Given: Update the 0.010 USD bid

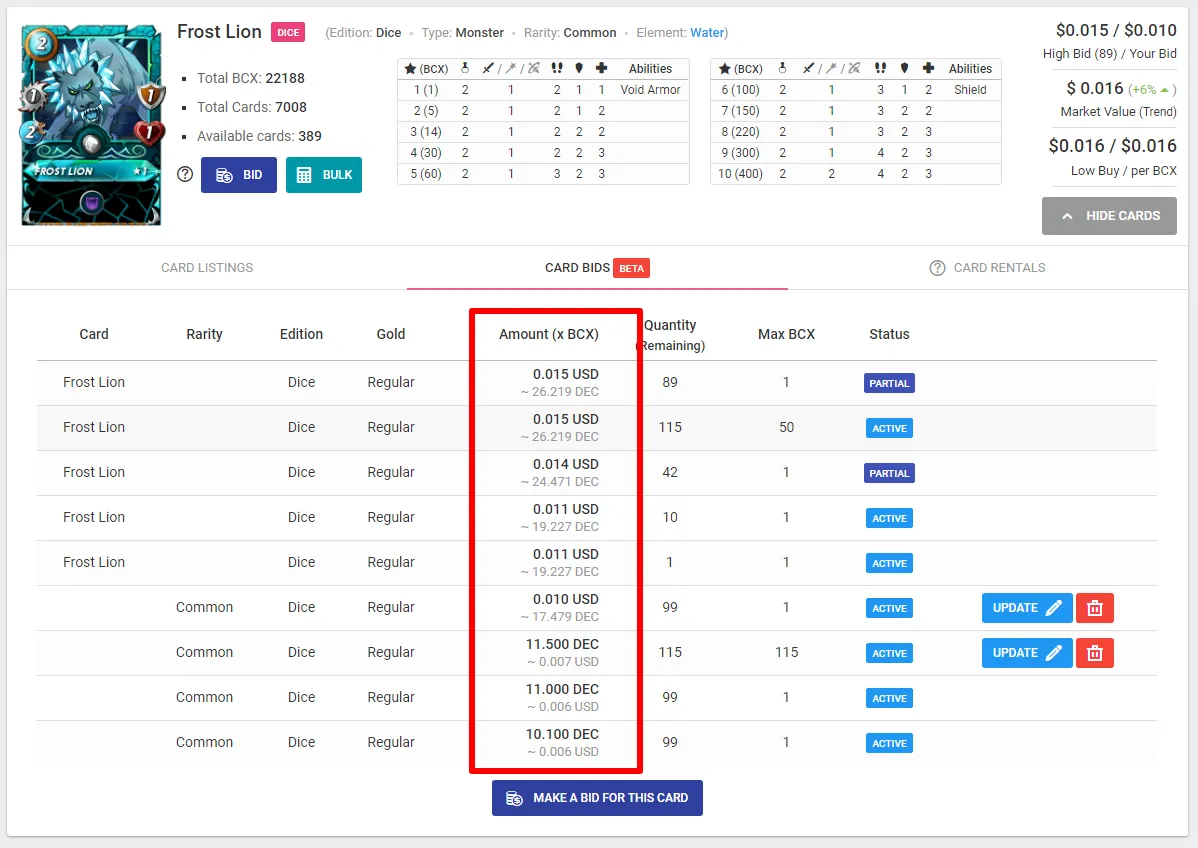Looking at the screenshot, I should (x=1027, y=608).
